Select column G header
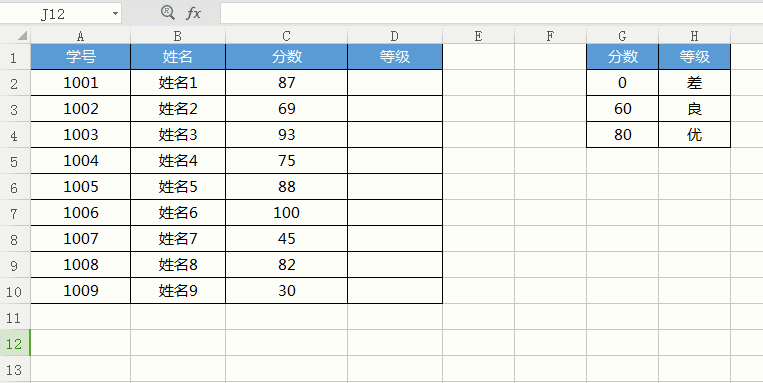Image resolution: width=763 pixels, height=383 pixels. click(x=622, y=36)
